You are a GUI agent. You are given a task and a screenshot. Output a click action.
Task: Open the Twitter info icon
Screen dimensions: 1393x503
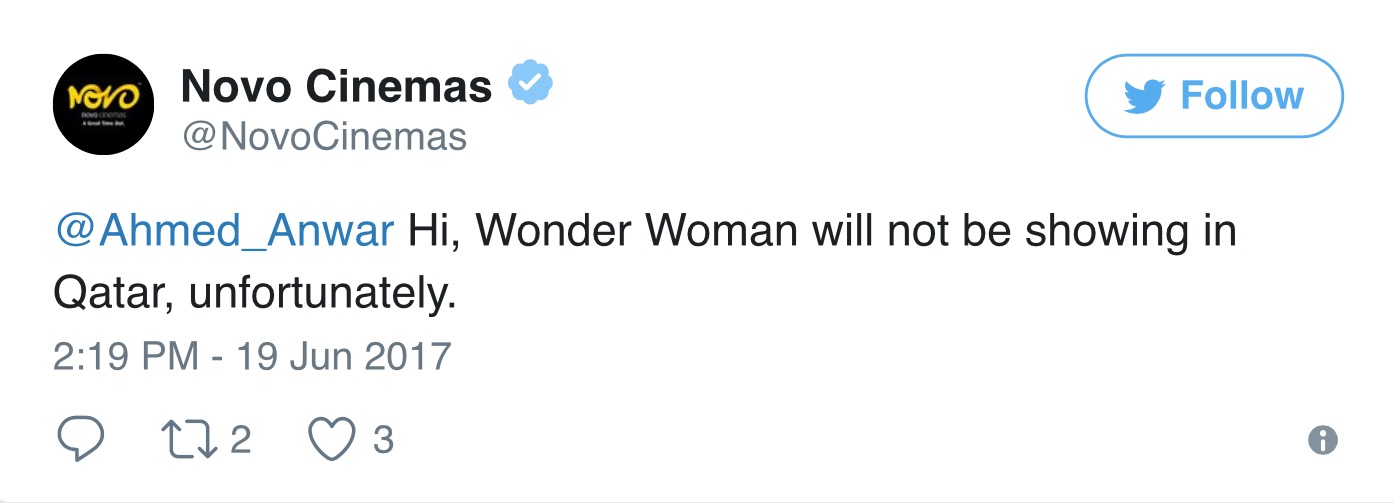[1323, 440]
